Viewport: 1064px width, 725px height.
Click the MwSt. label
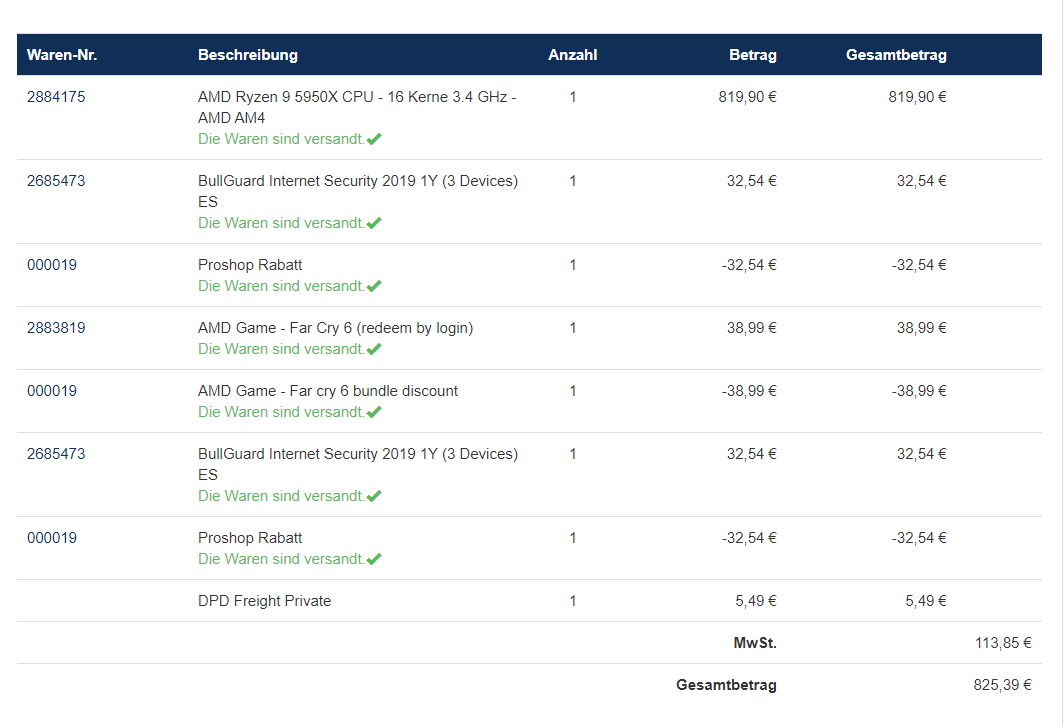tap(755, 643)
